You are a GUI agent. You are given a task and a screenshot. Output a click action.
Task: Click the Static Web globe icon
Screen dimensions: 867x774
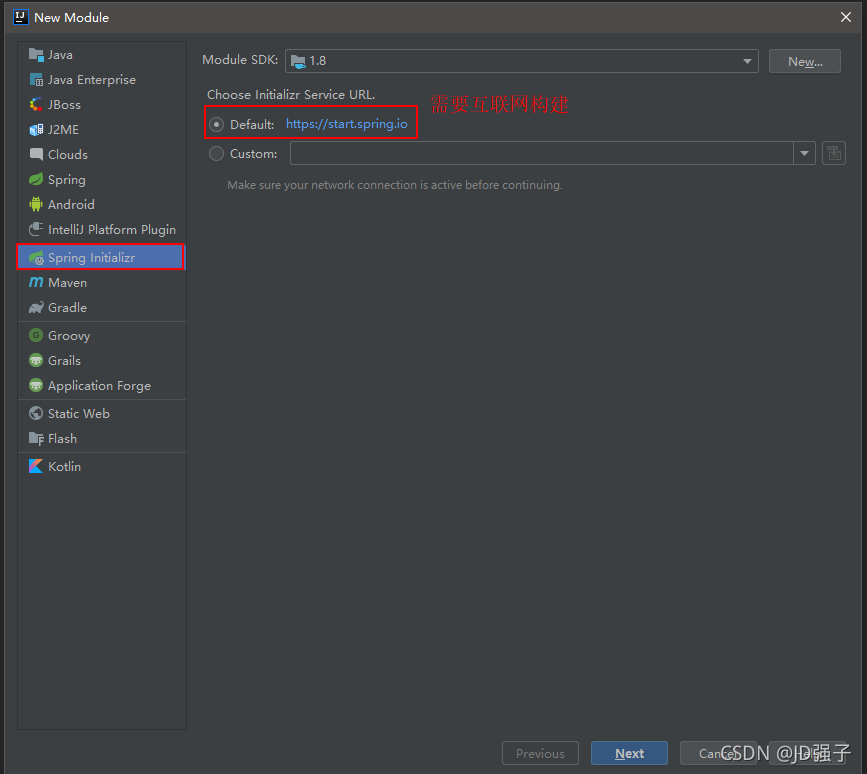pyautogui.click(x=36, y=413)
